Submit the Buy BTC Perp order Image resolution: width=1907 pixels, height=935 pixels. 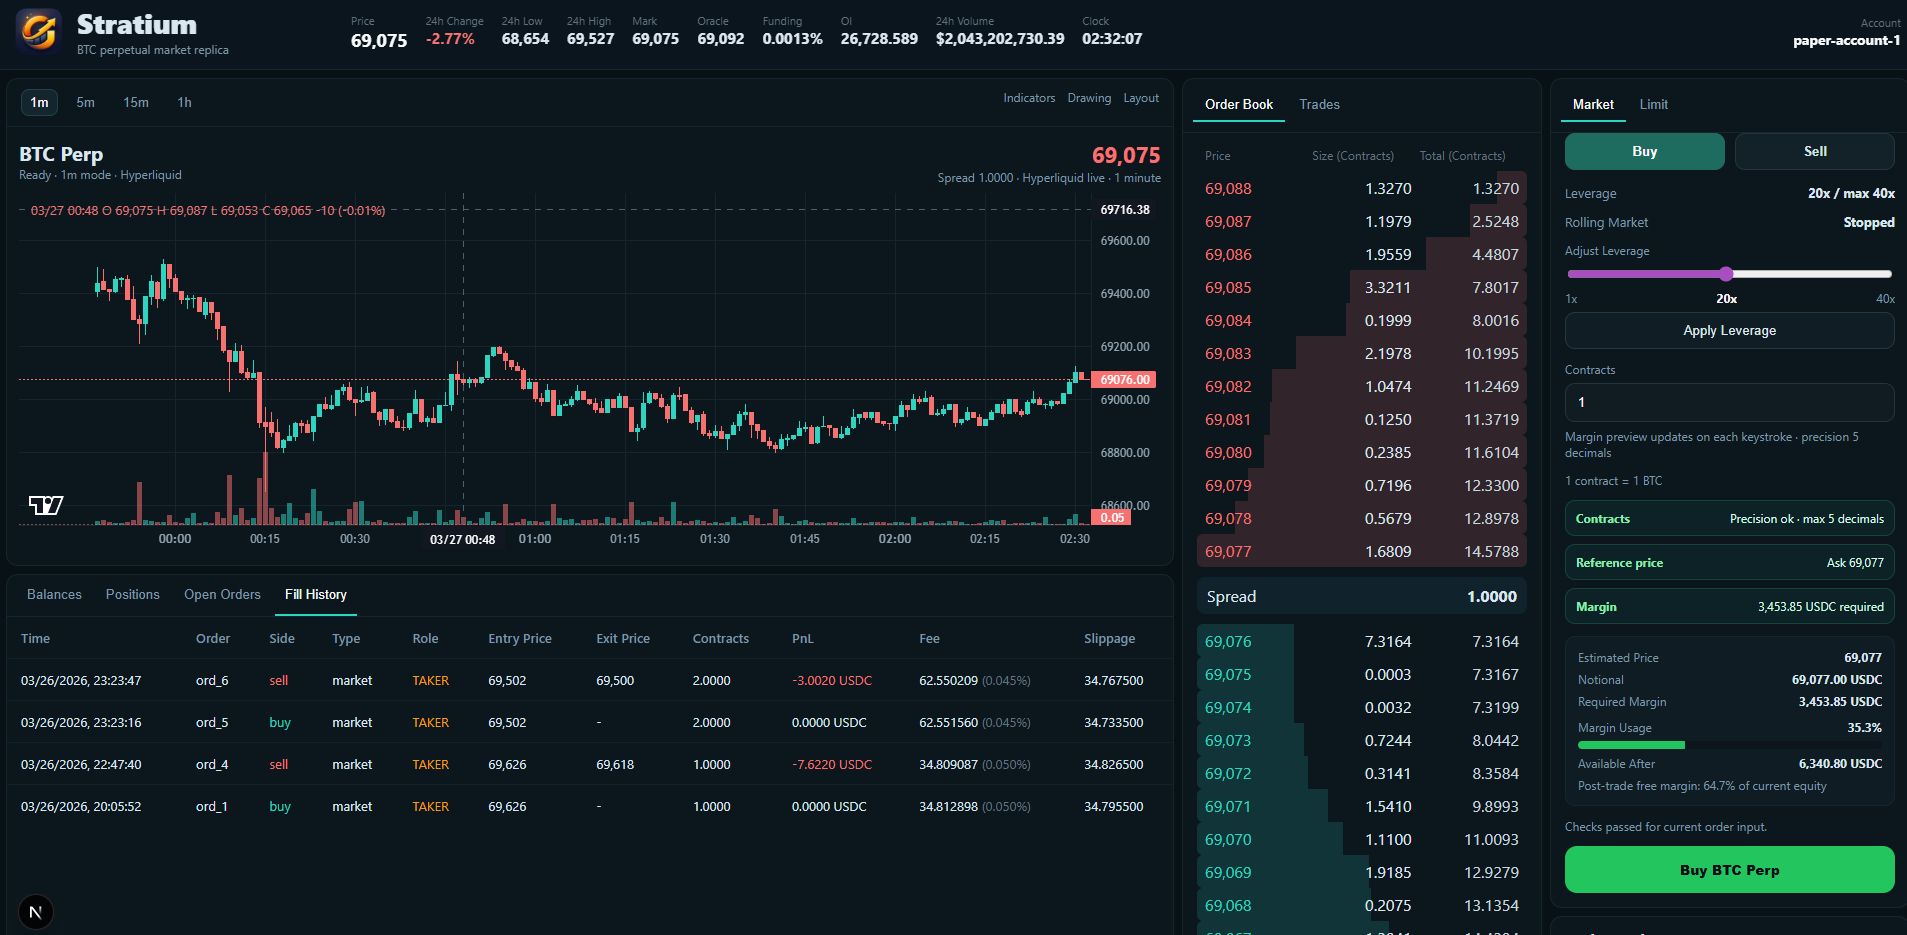(1729, 870)
